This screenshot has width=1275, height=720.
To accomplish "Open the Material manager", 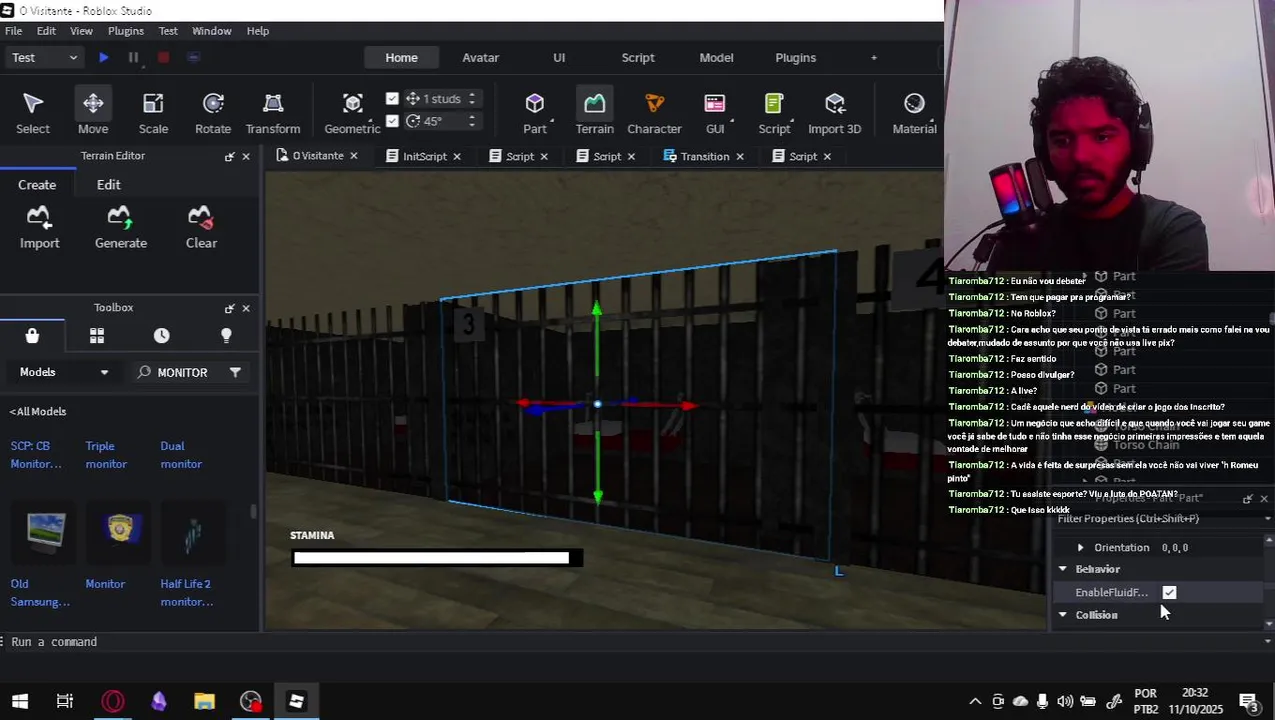I will click(x=914, y=113).
